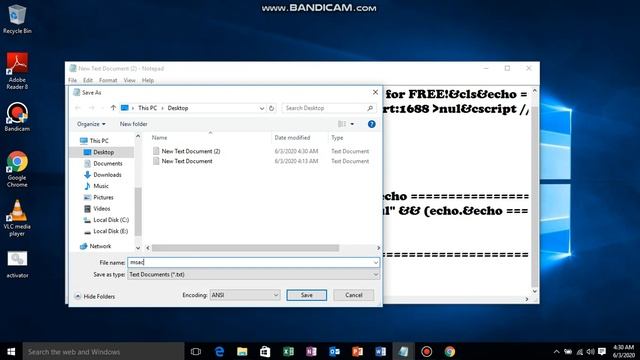Click the Windows taskbar search box
The height and width of the screenshot is (360, 640).
click(x=103, y=351)
